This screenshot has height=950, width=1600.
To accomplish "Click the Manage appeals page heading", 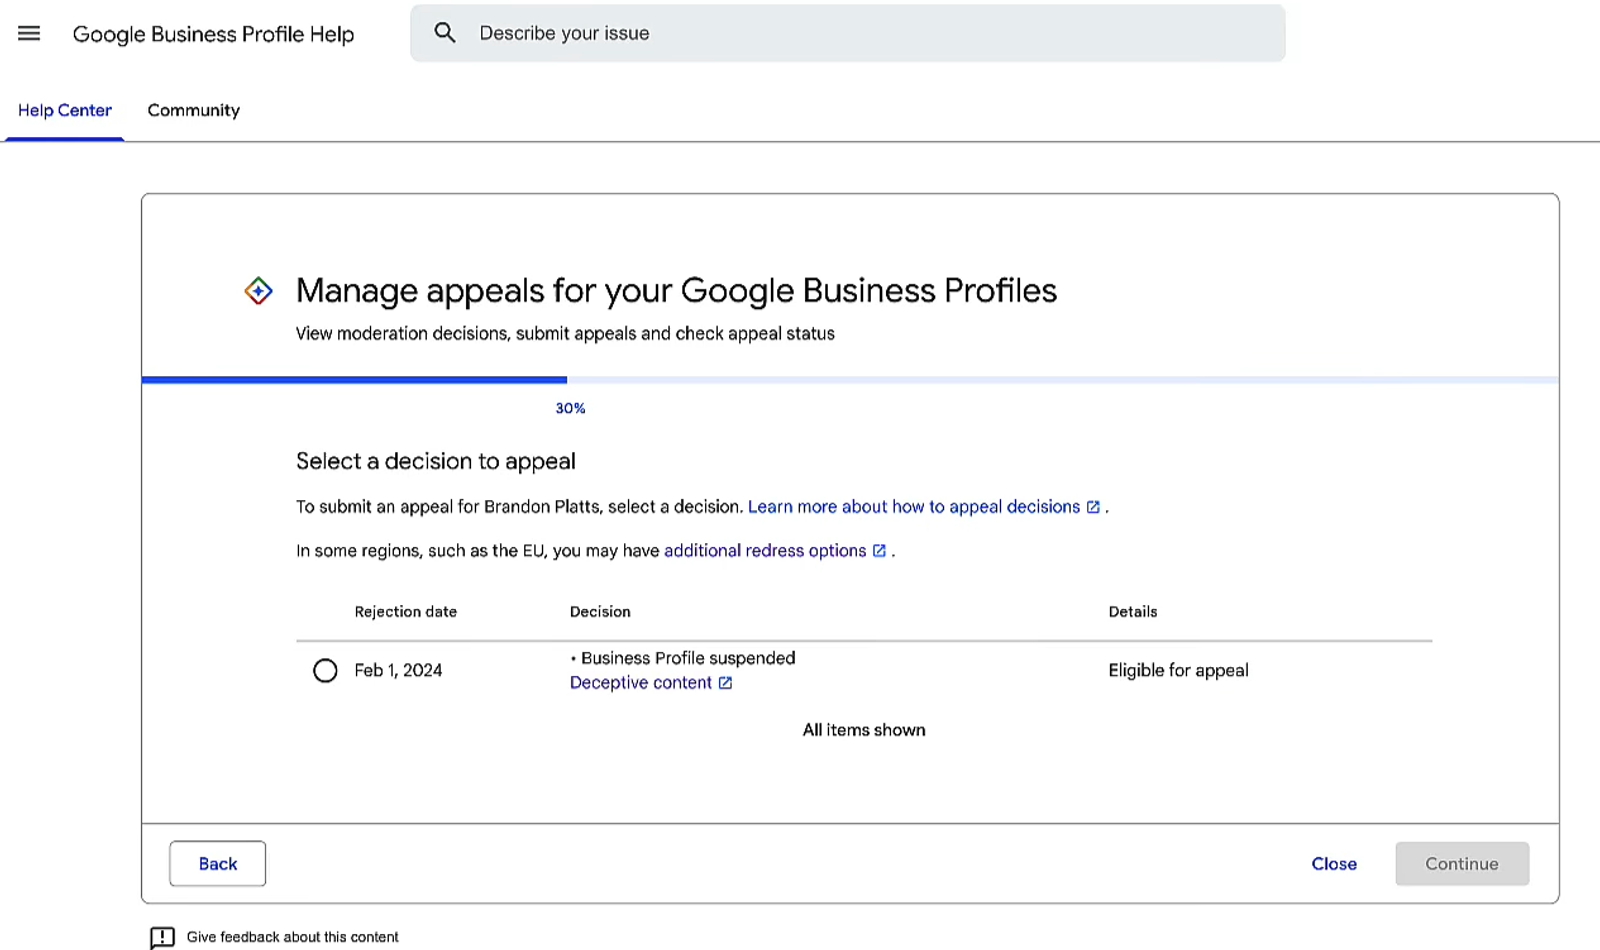I will 676,291.
